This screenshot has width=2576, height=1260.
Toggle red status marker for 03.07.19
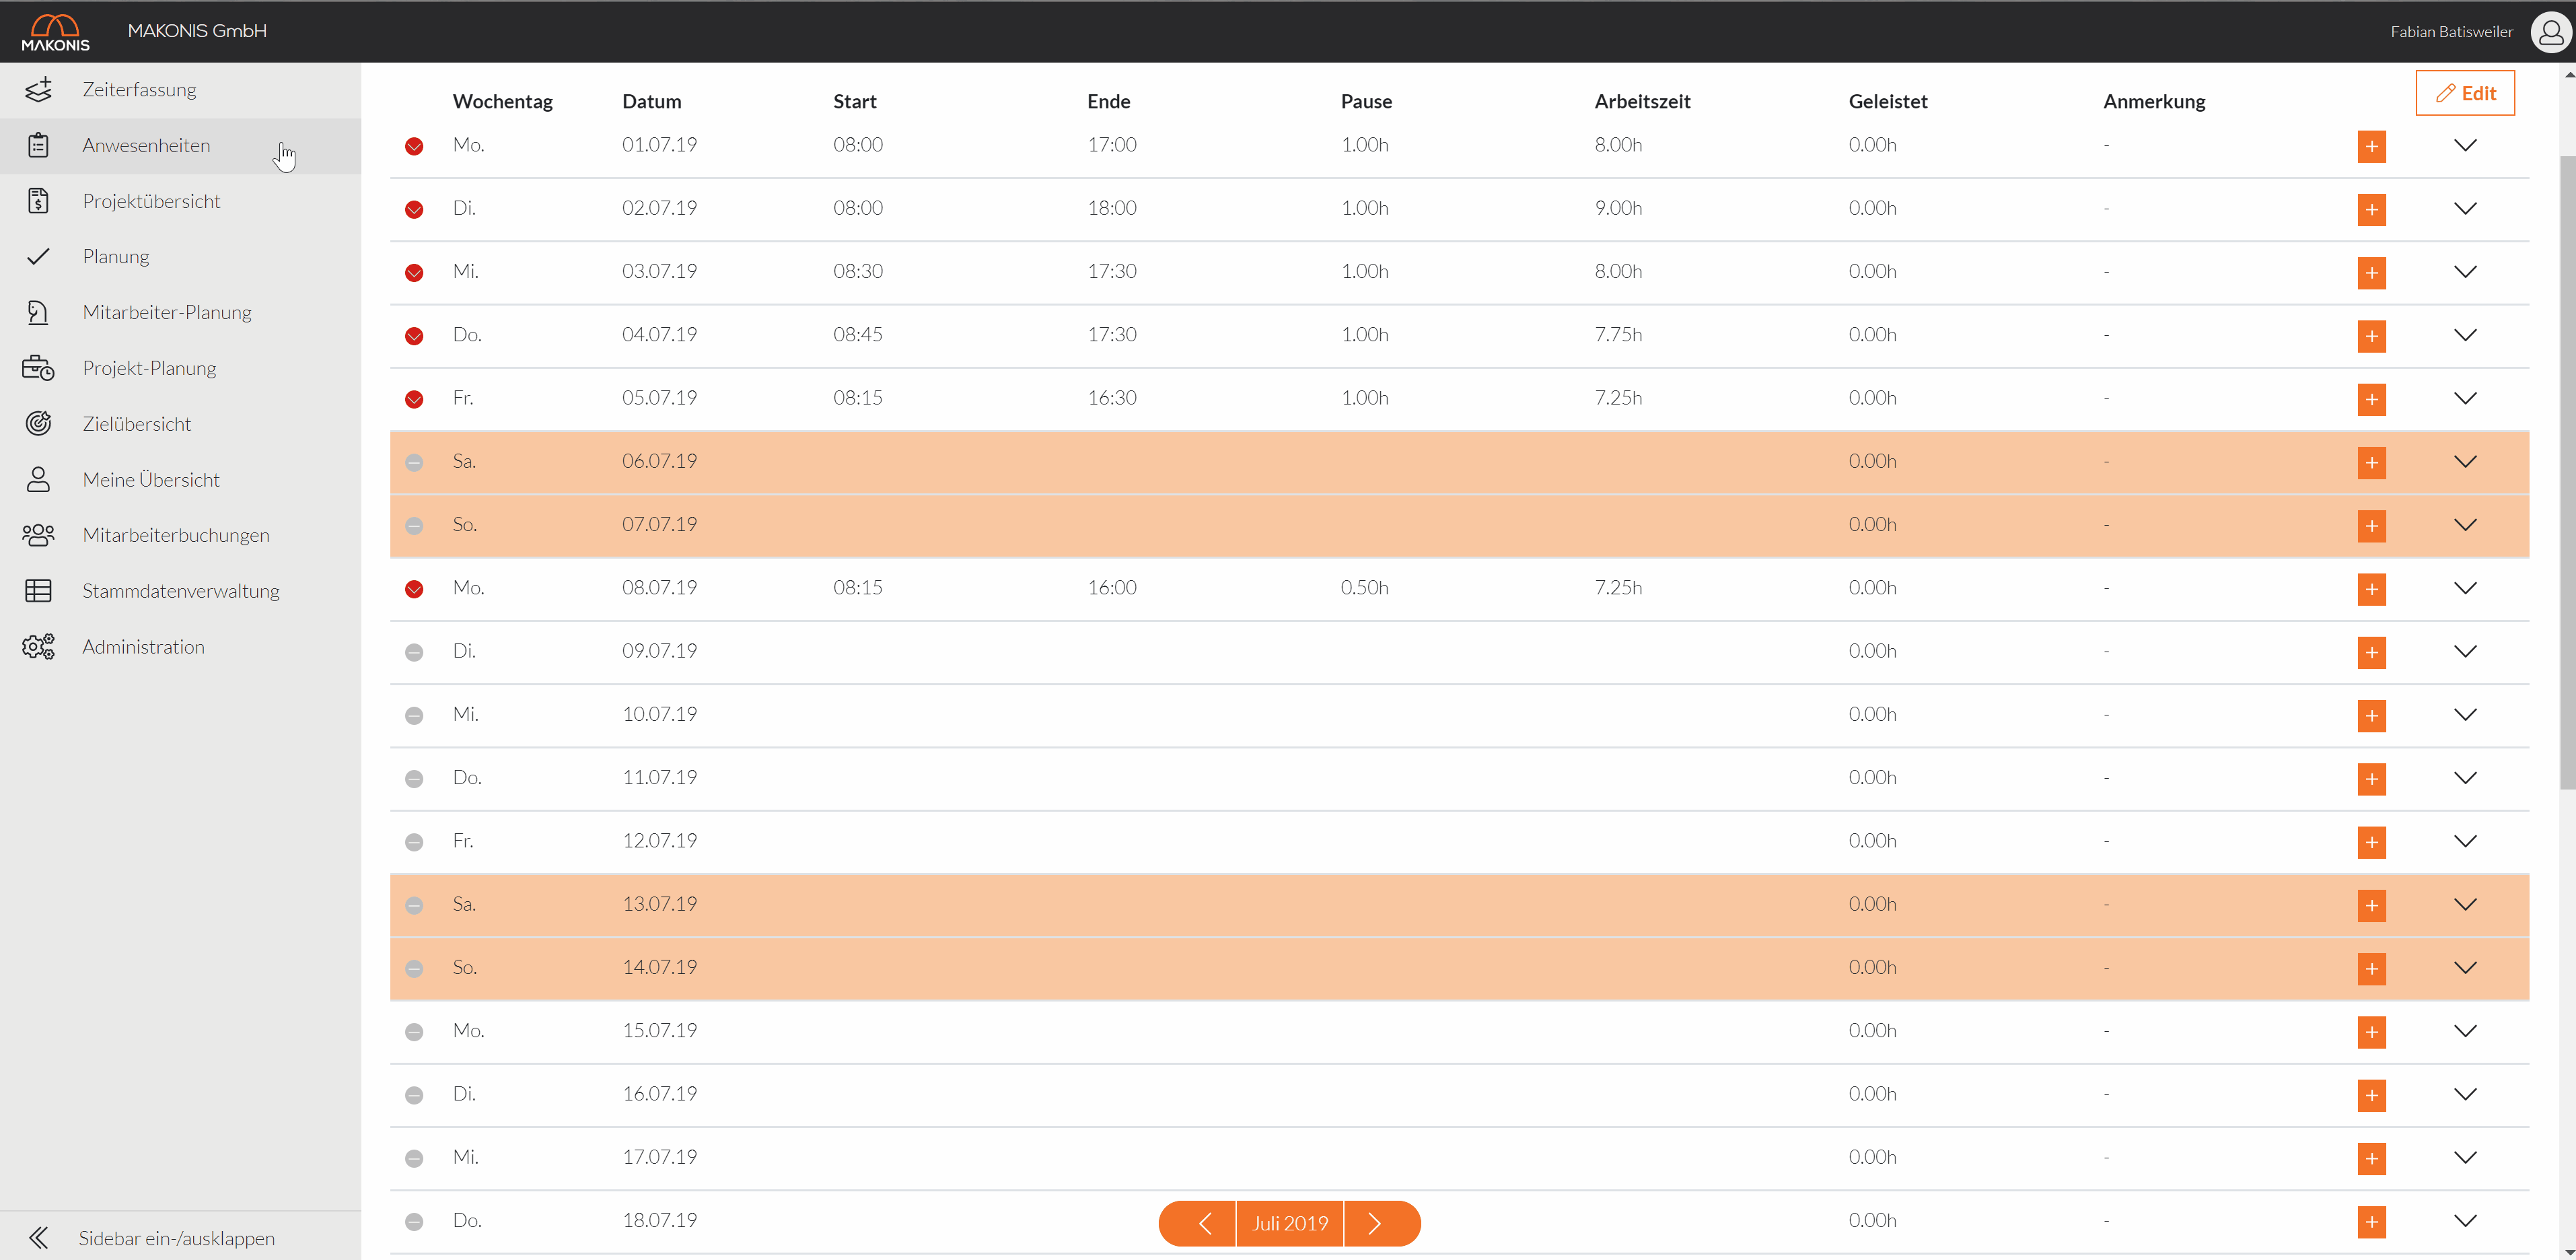click(414, 272)
